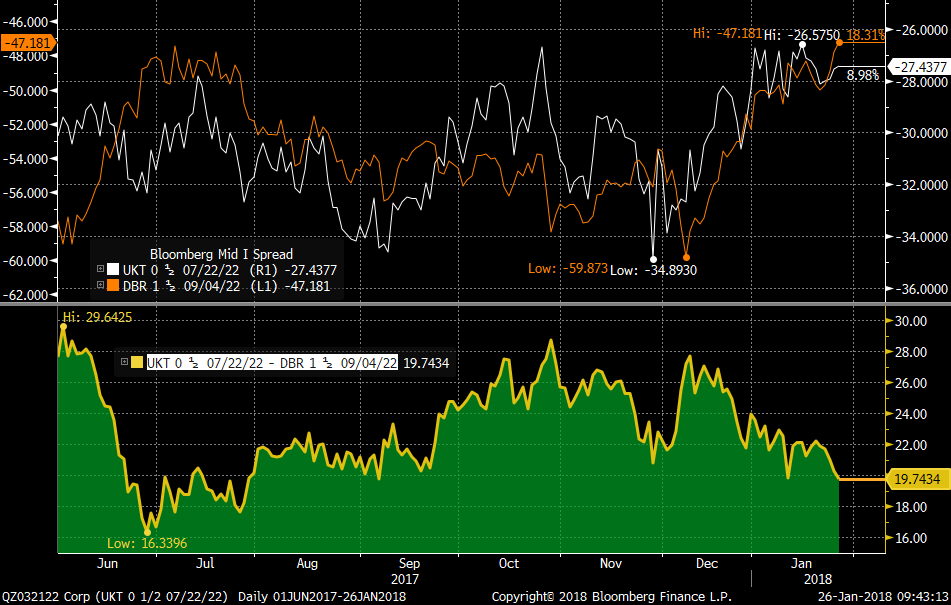951x605 pixels.
Task: Click the 19.7434 value in the lower legend
Action: point(426,363)
